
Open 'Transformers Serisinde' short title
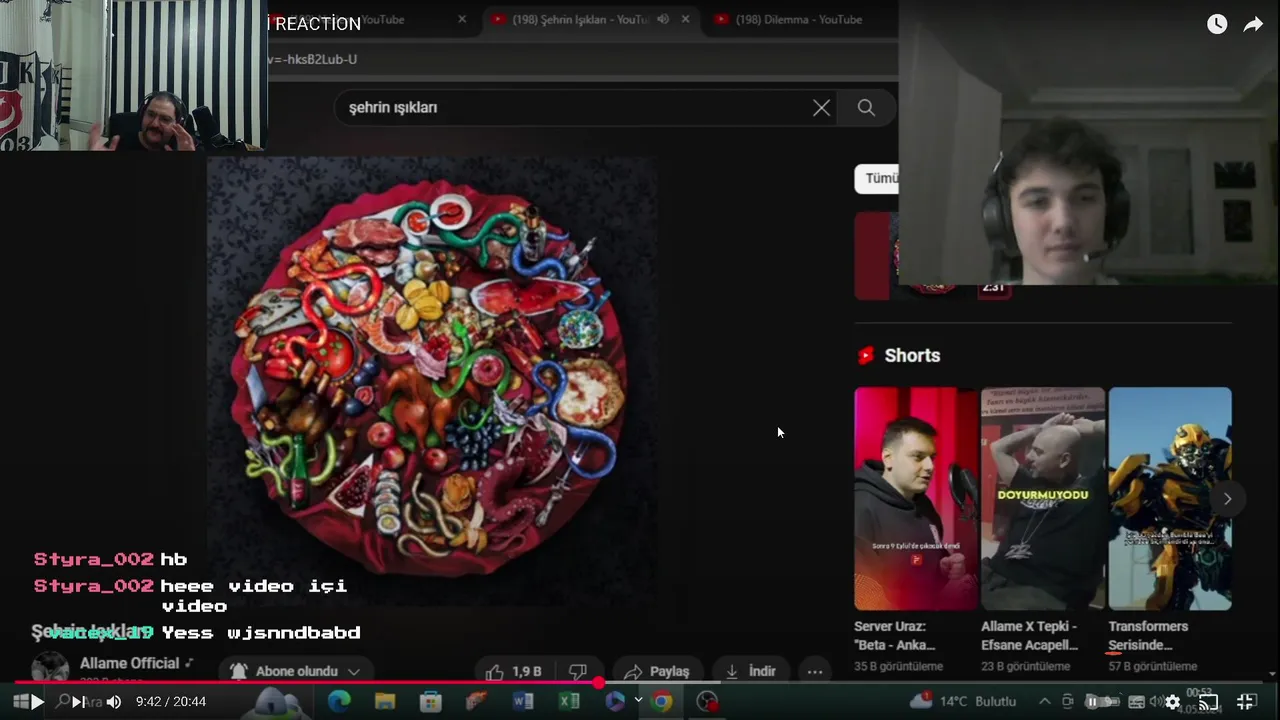[1148, 635]
